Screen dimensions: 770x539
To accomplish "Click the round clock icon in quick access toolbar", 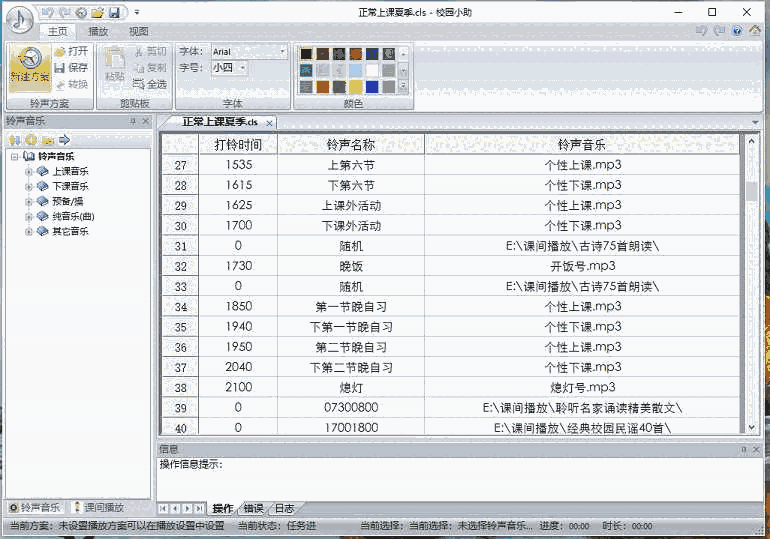I will tap(82, 12).
